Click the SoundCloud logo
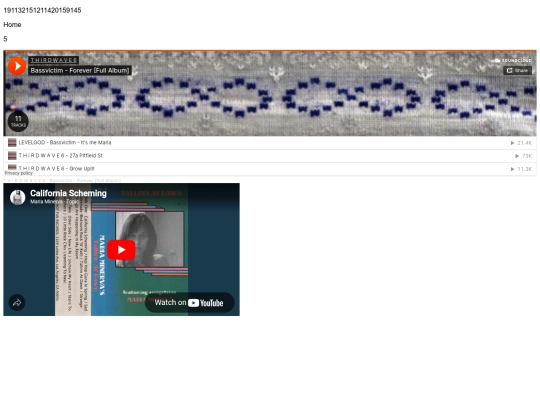The width and height of the screenshot is (540, 405). click(x=511, y=60)
